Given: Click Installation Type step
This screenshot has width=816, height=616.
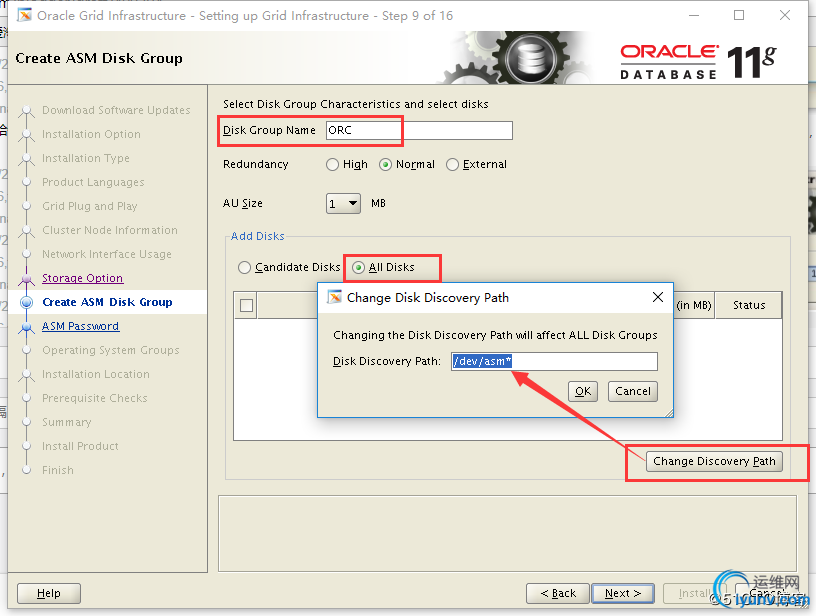Looking at the screenshot, I should 86,158.
